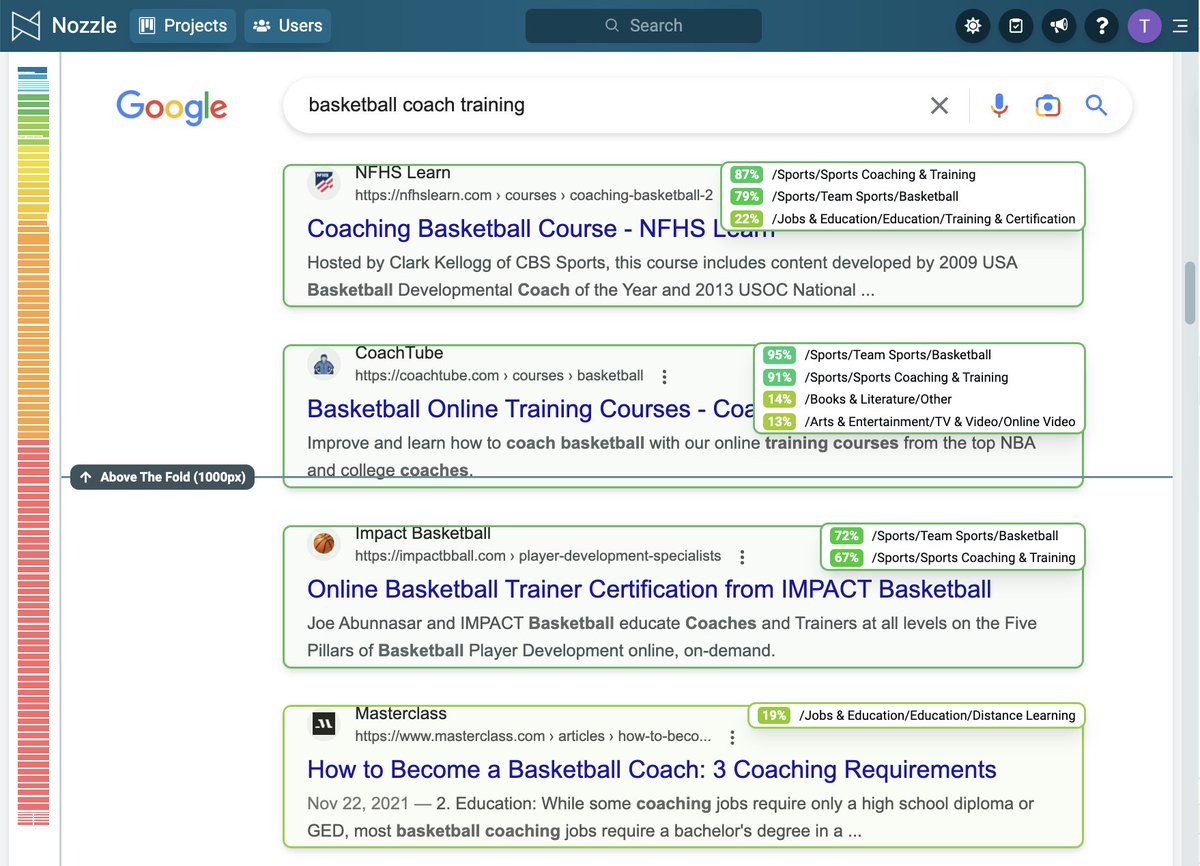Click the CoachTube favicon
Screen dimensions: 1200x866
pos(323,364)
